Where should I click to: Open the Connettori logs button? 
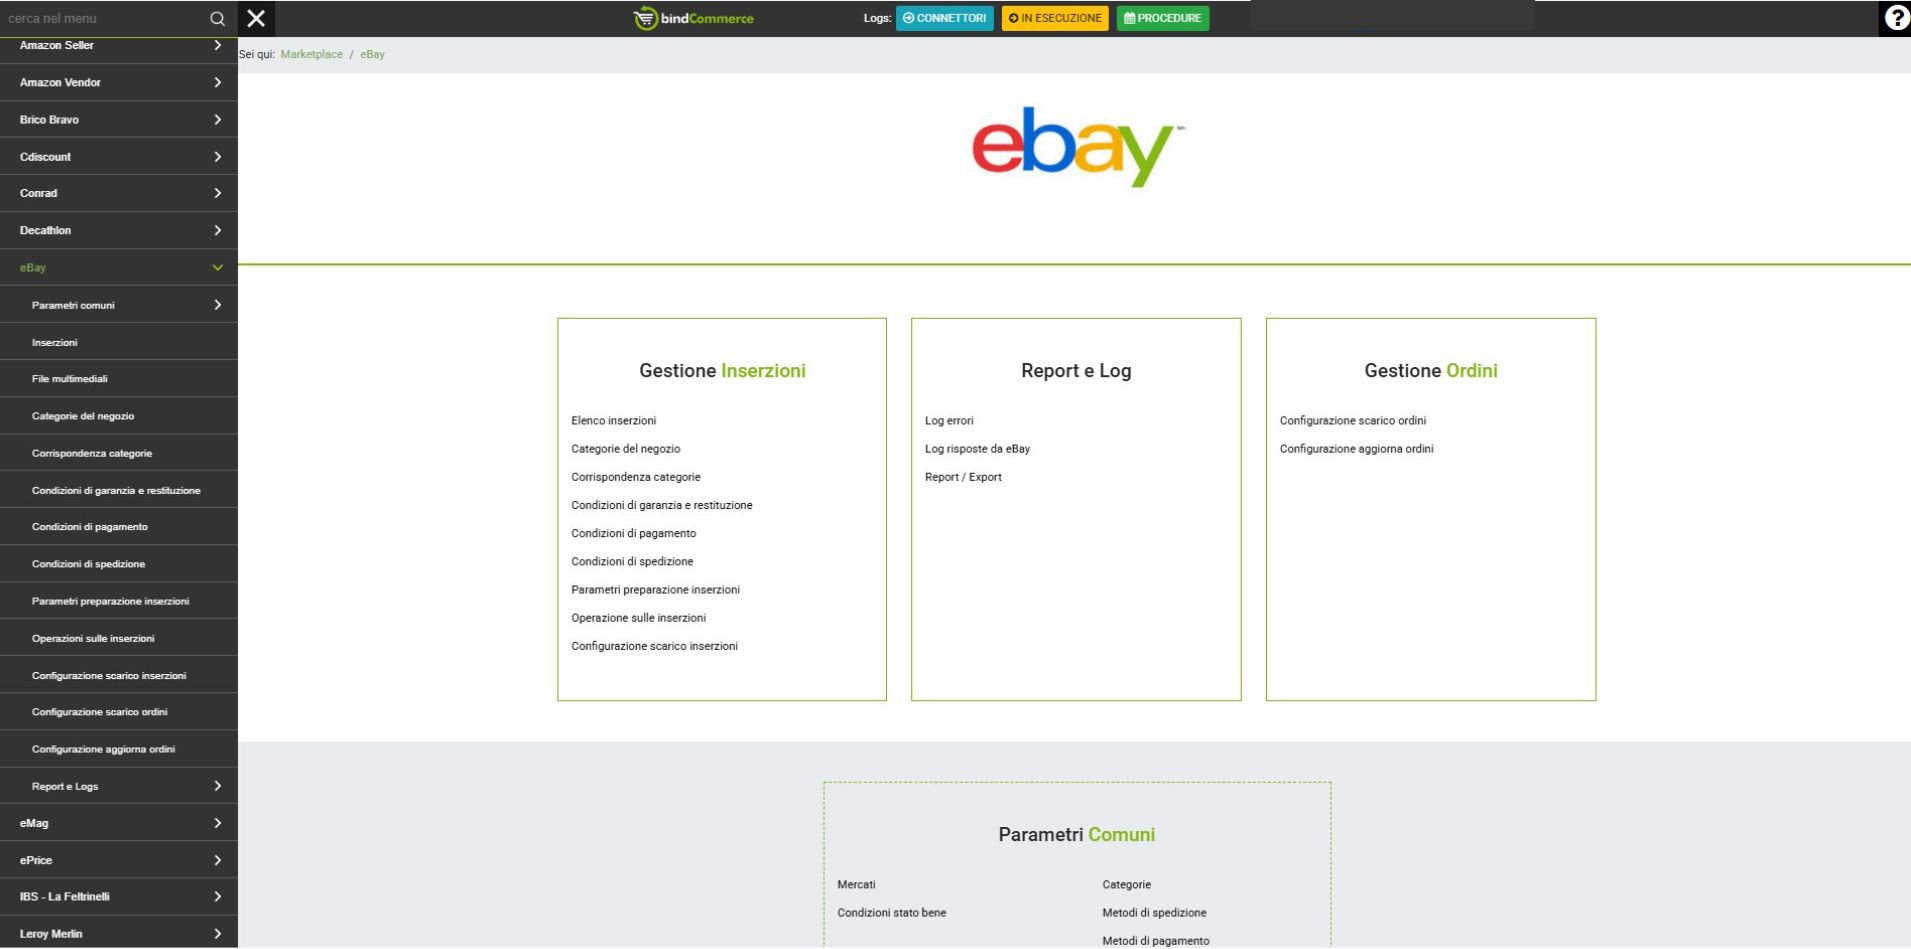pyautogui.click(x=944, y=18)
